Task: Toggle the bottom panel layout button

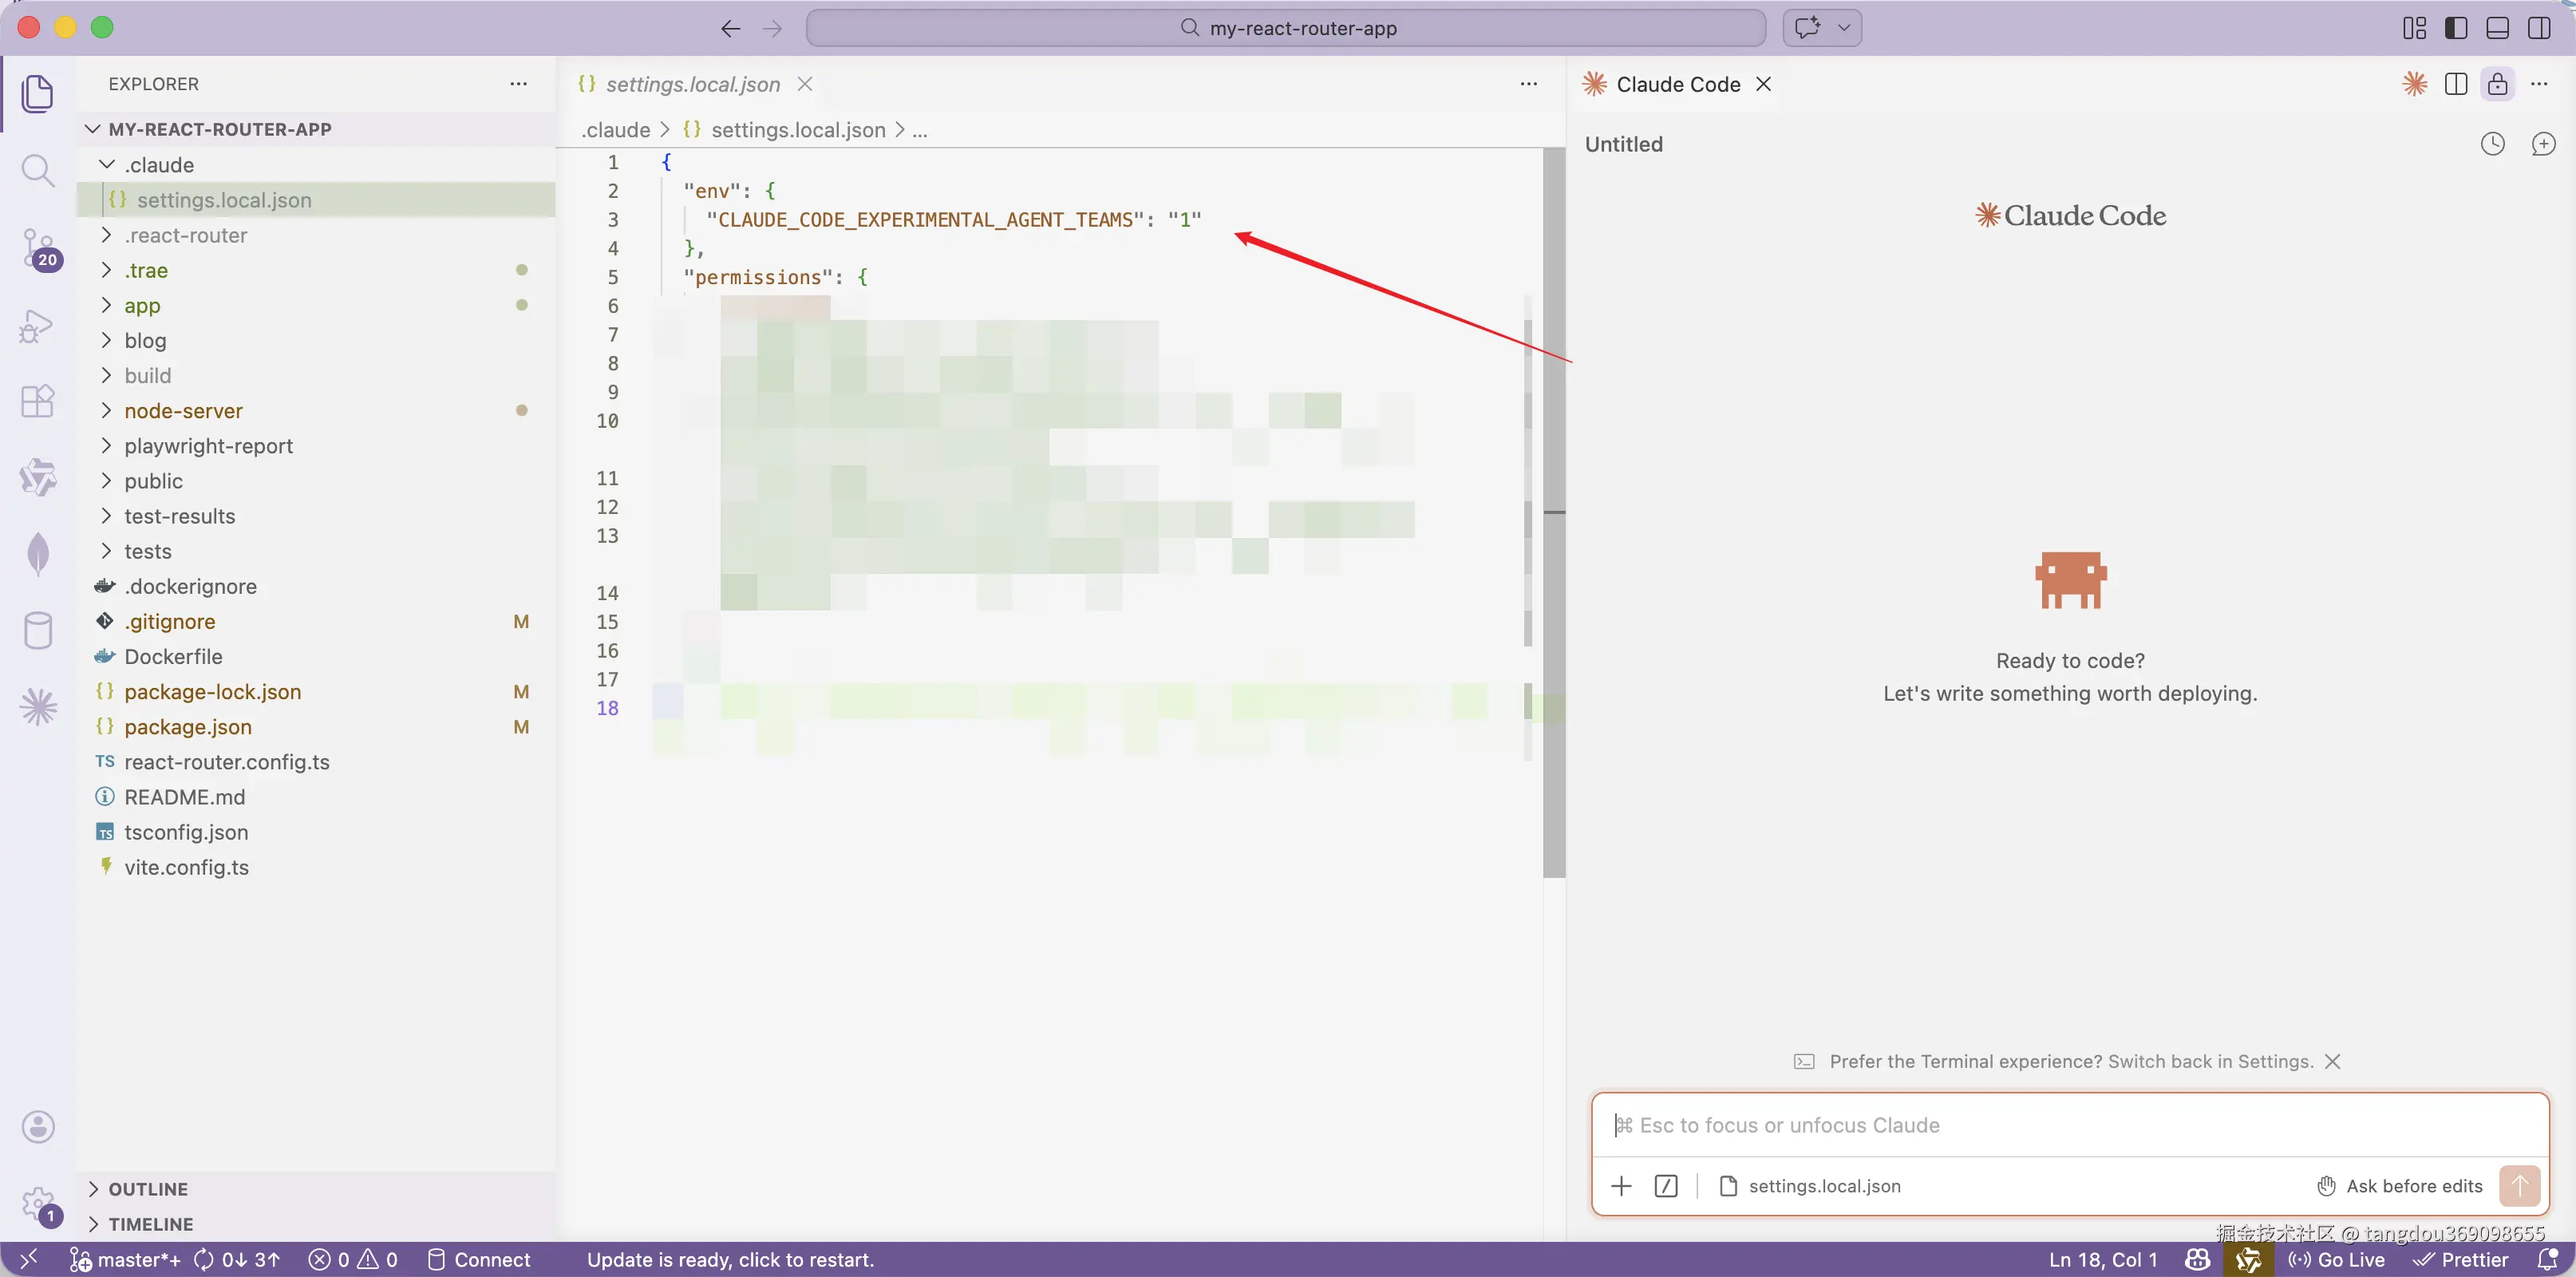Action: click(x=2497, y=28)
